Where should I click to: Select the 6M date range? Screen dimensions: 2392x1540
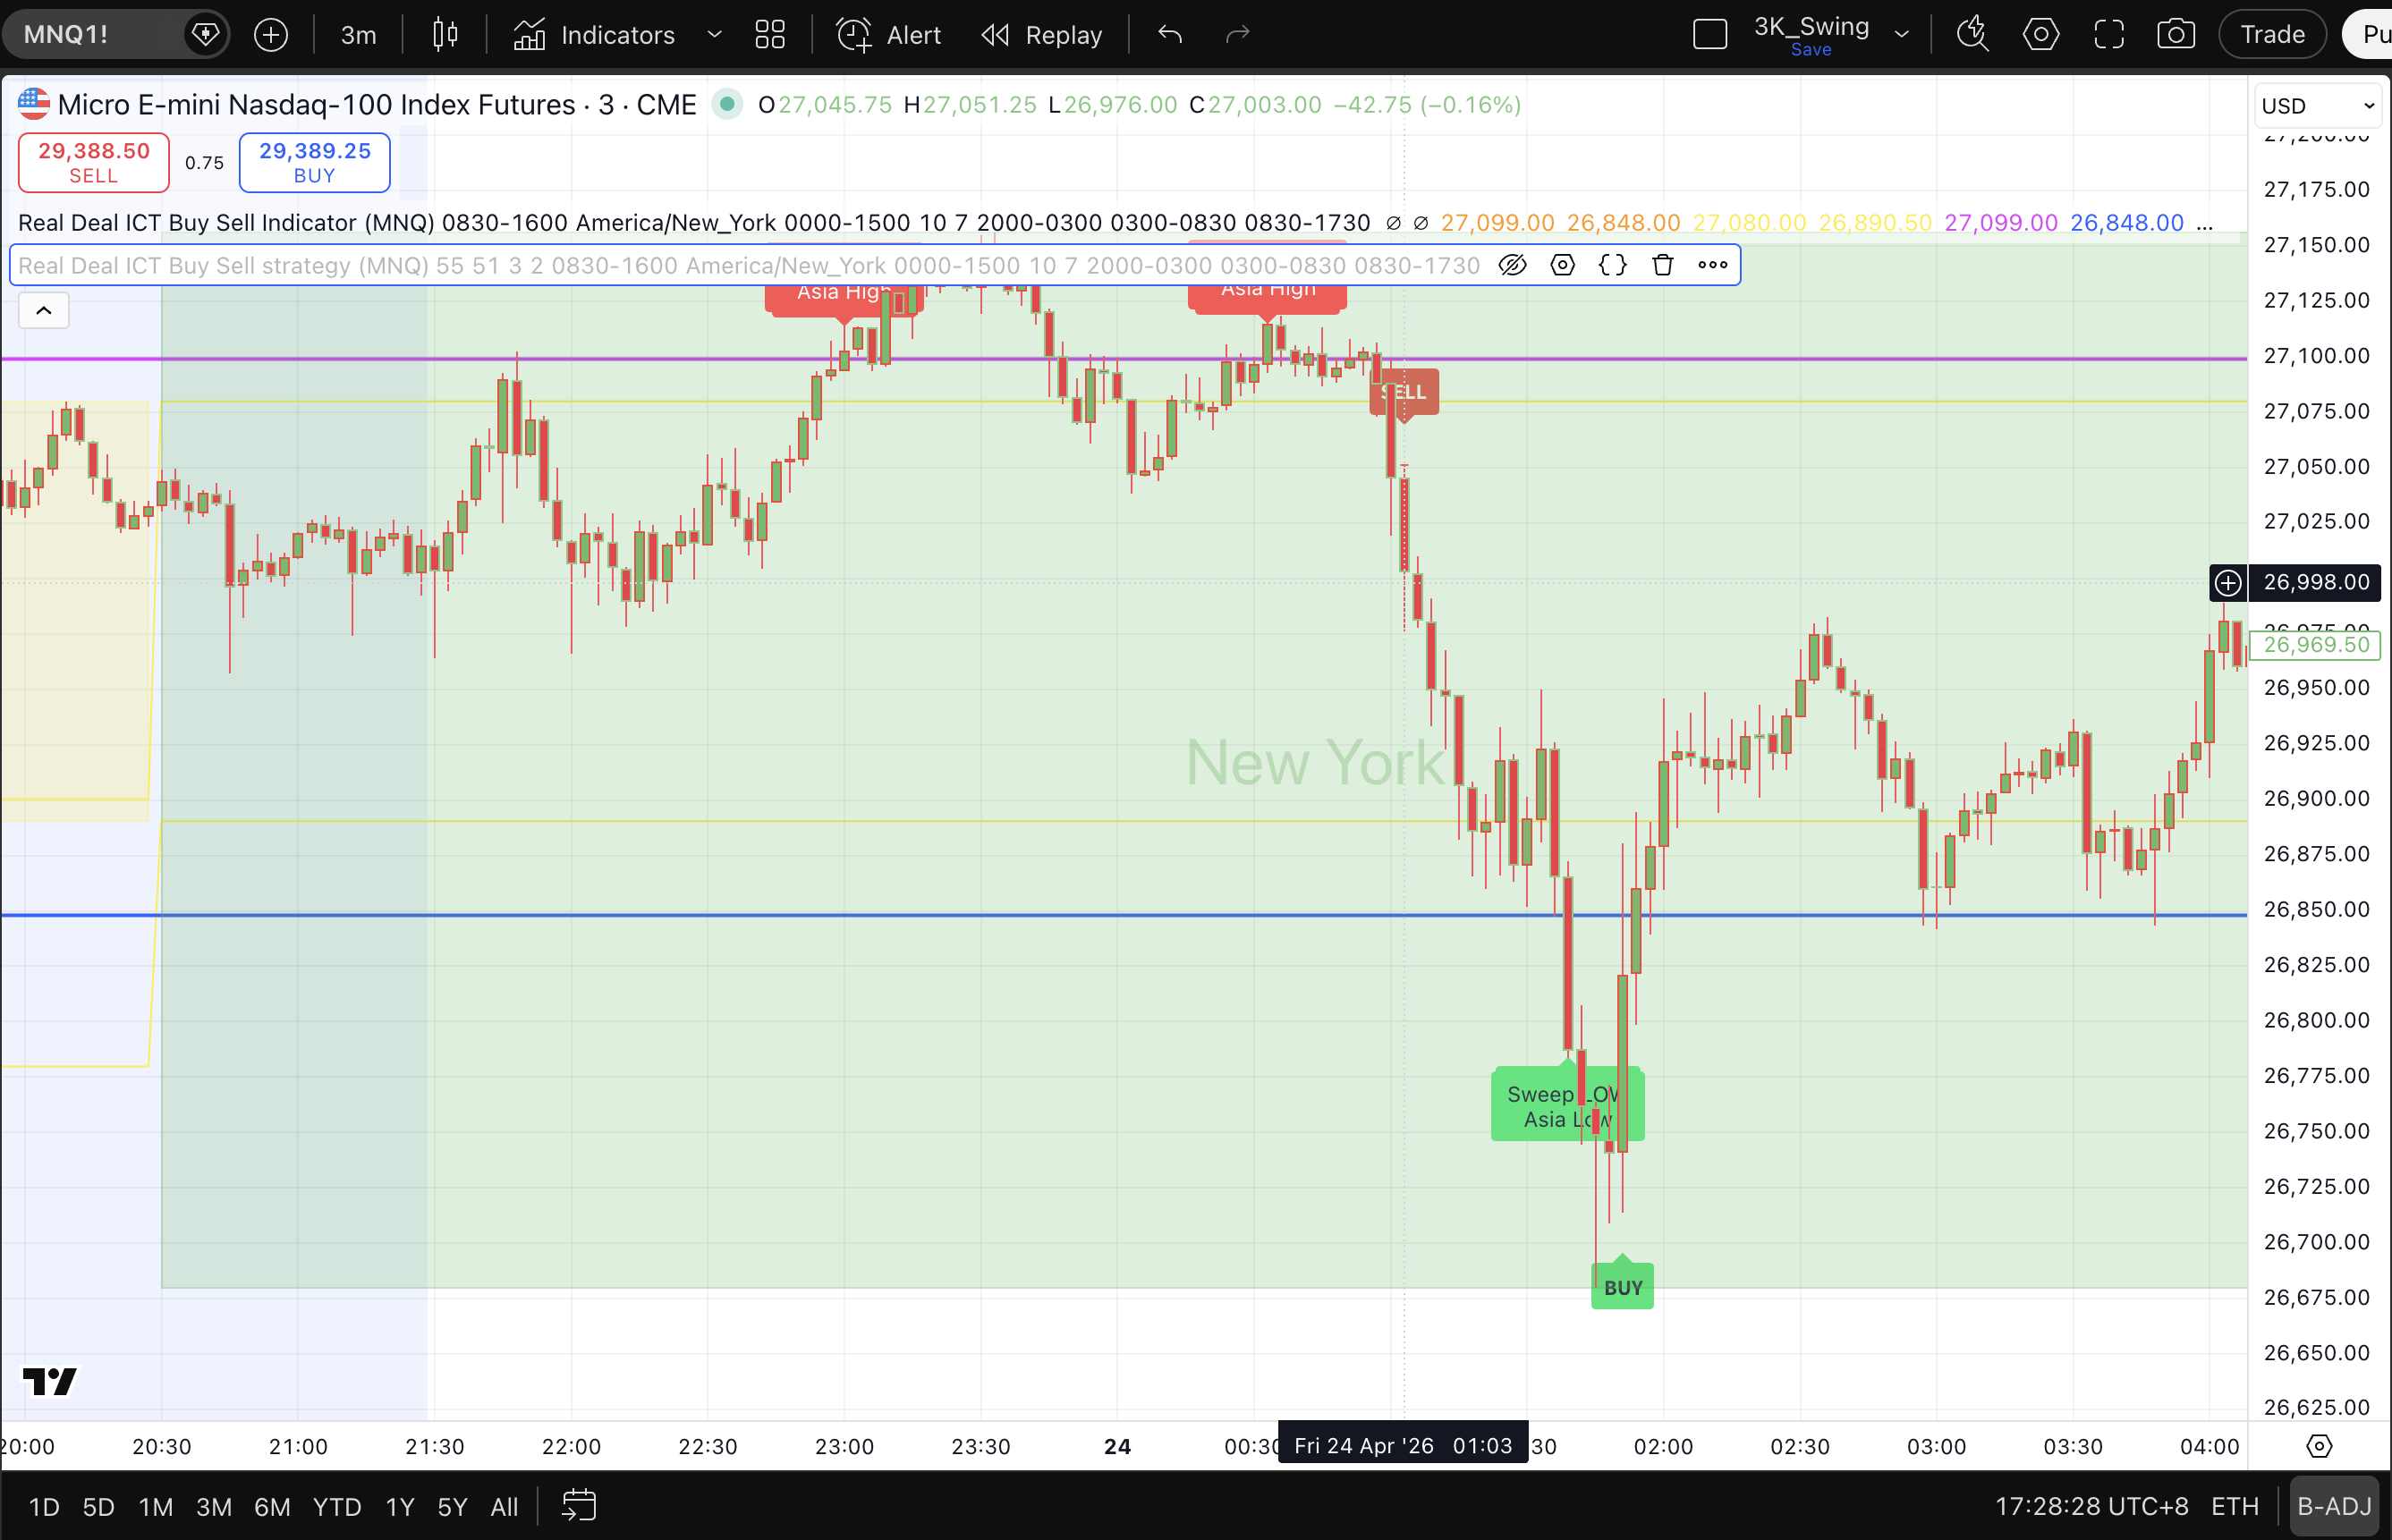click(272, 1506)
